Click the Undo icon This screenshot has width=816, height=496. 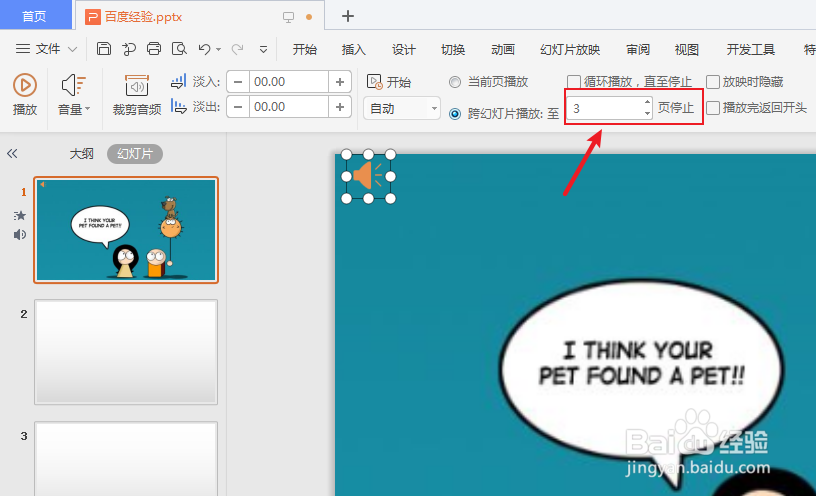click(204, 49)
